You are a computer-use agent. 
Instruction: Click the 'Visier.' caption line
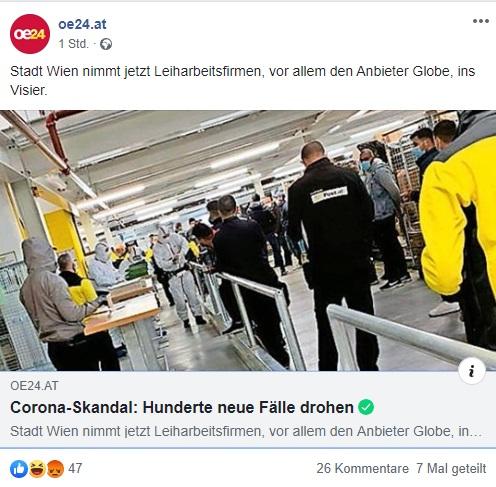(29, 90)
